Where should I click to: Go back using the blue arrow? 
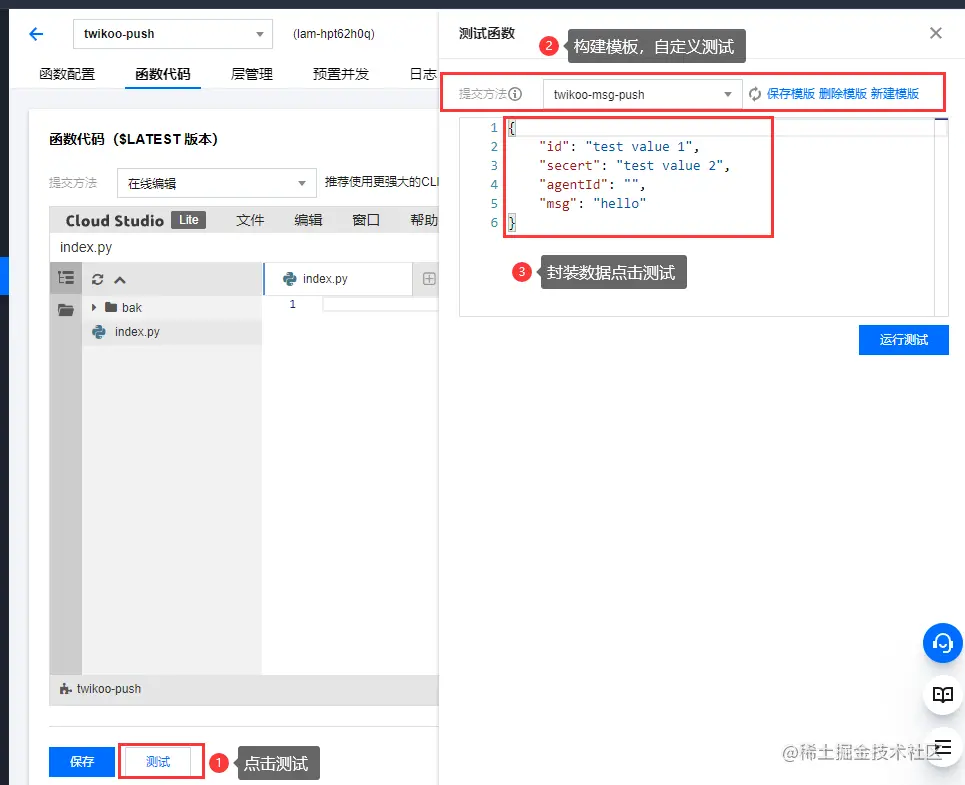coord(36,34)
